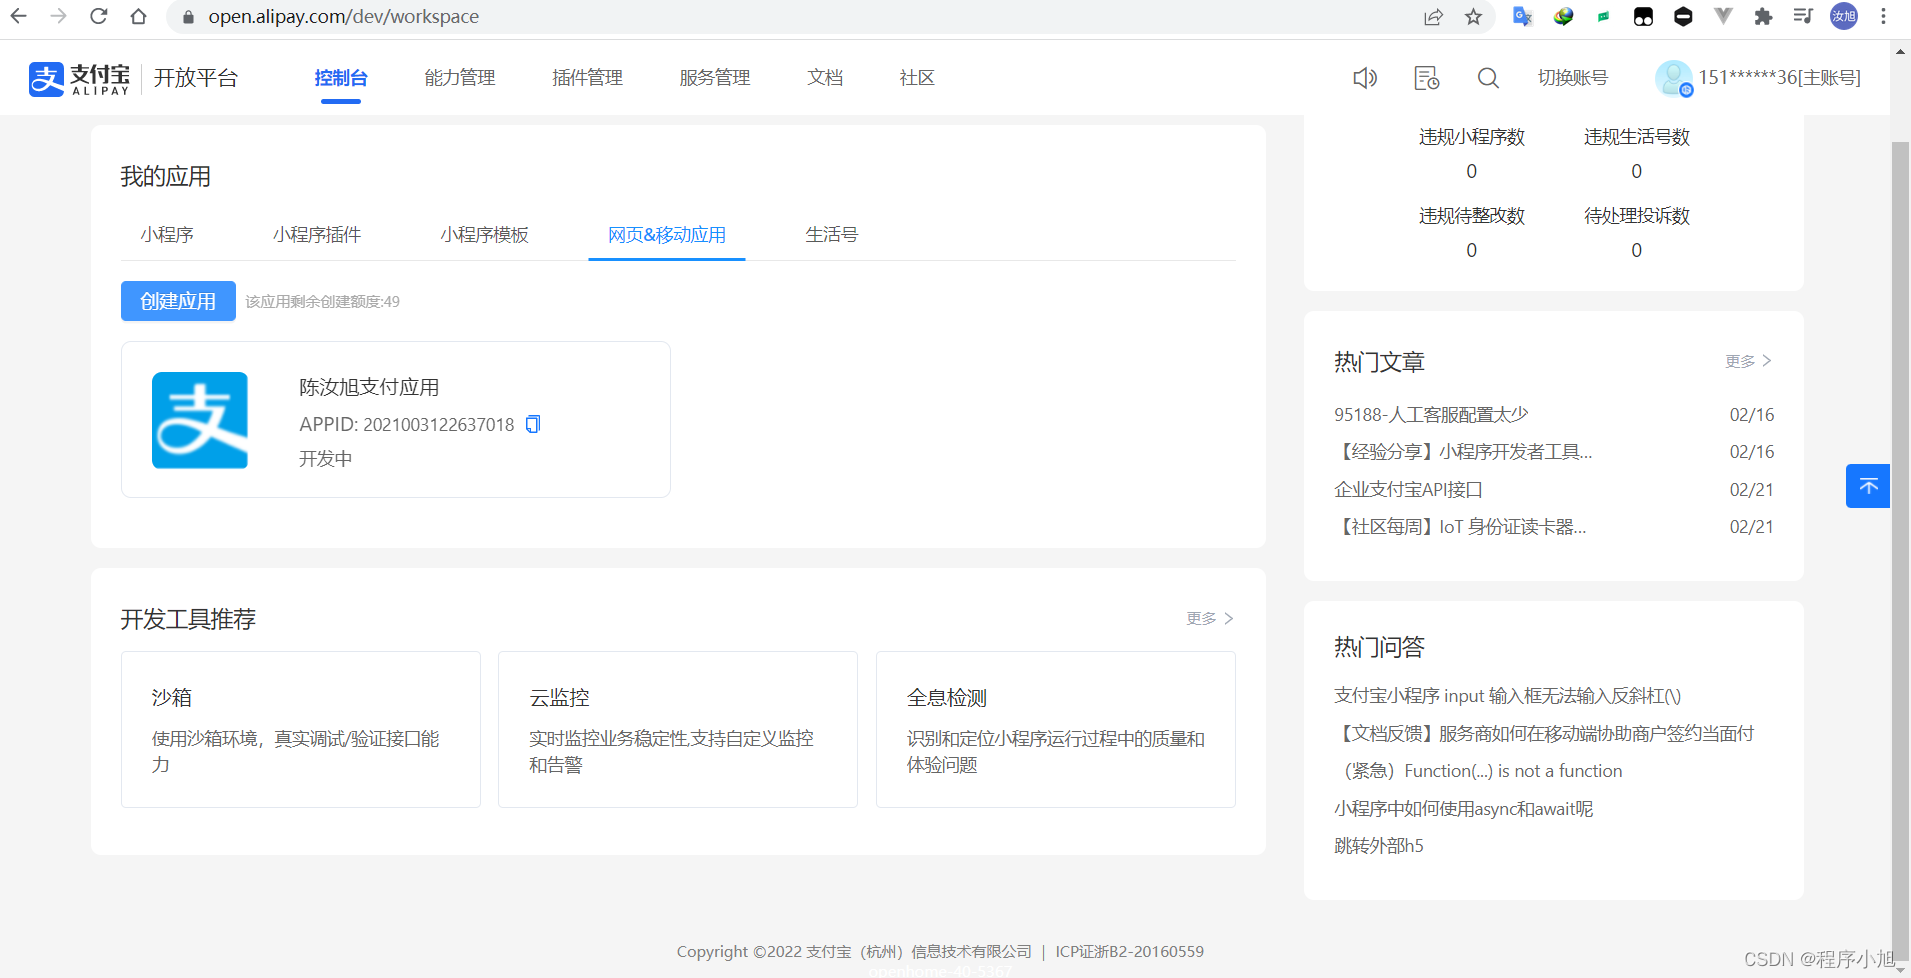
Task: Switch to the 小程序模板 tab
Action: 485,235
